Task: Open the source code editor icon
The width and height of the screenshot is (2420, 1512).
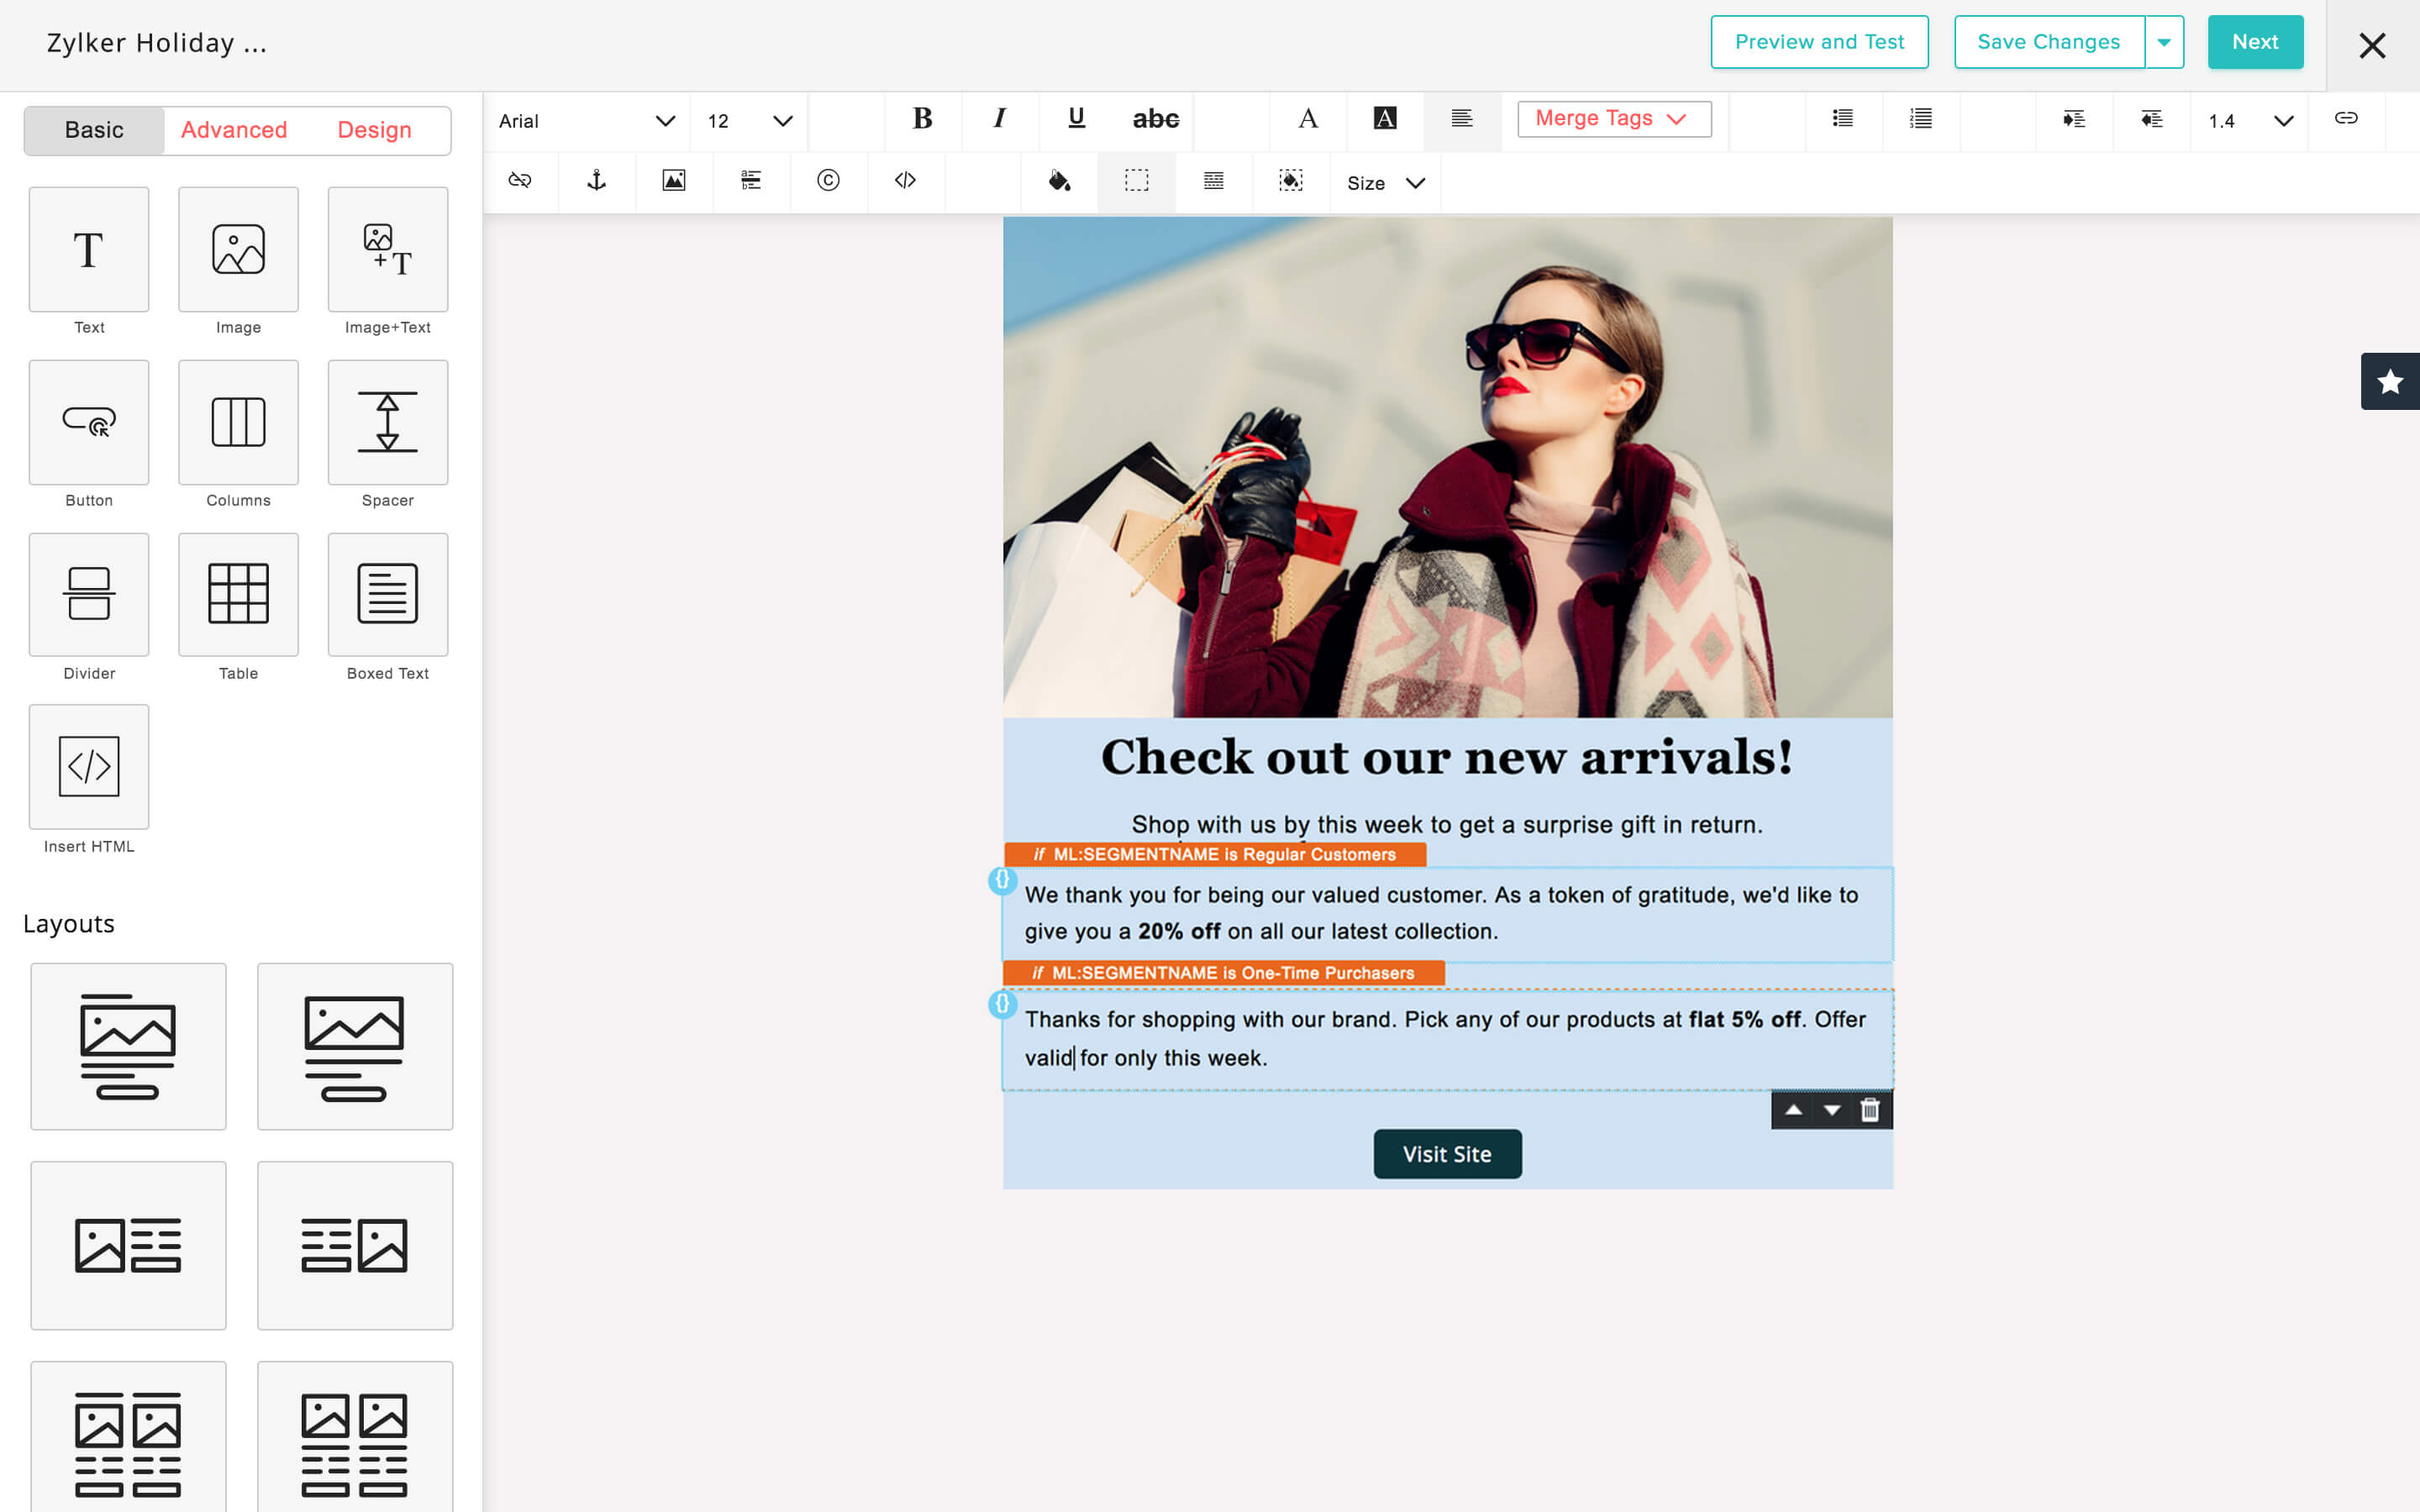Action: (x=905, y=181)
